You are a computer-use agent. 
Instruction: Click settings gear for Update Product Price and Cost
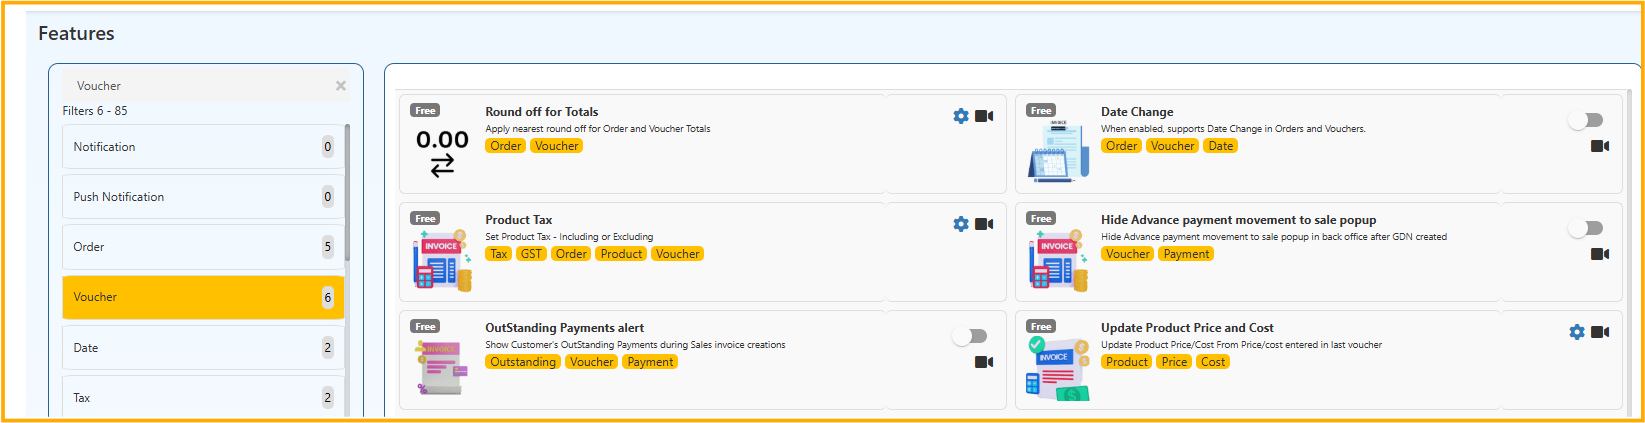1577,332
